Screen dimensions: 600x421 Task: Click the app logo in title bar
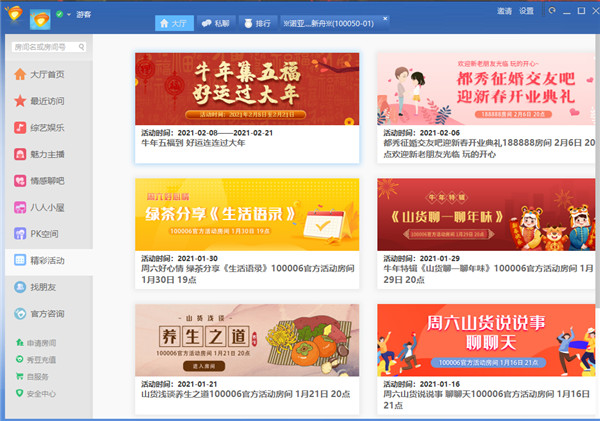[14, 13]
